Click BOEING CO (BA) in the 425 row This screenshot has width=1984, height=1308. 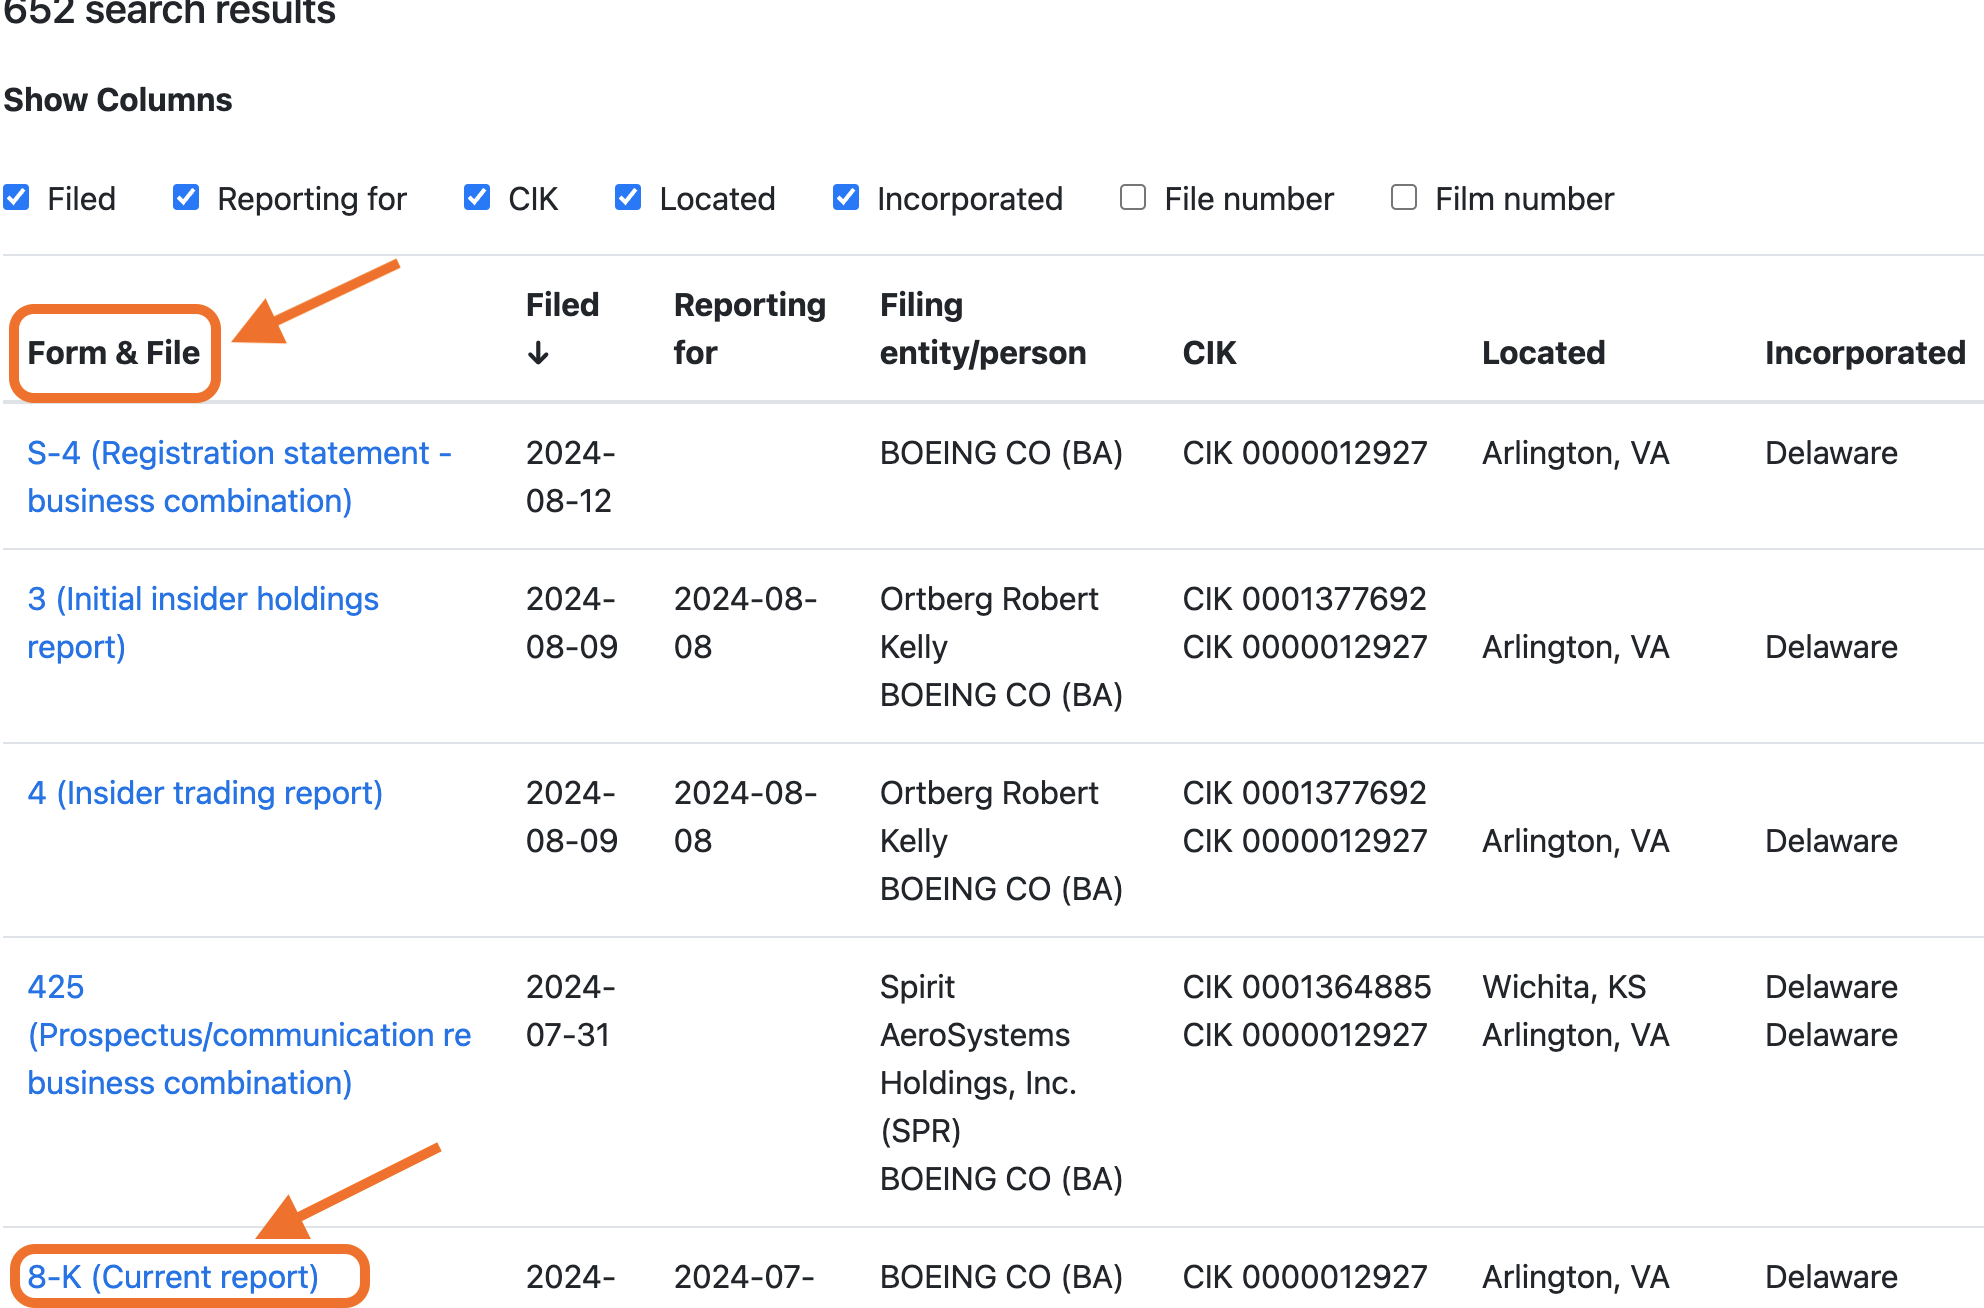(x=1001, y=1179)
